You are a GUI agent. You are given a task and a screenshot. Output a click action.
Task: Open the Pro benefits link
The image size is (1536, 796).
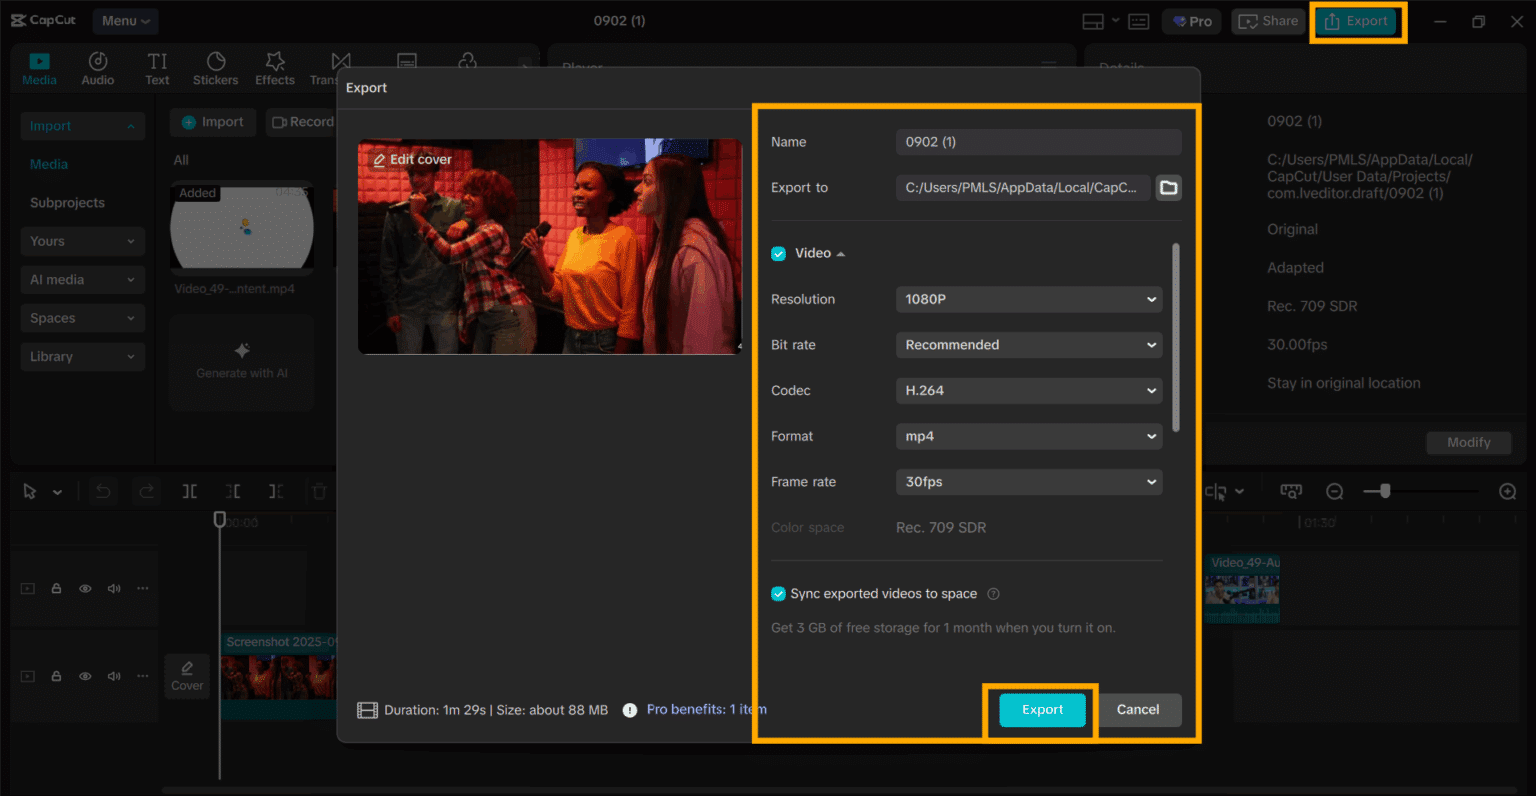coord(706,709)
